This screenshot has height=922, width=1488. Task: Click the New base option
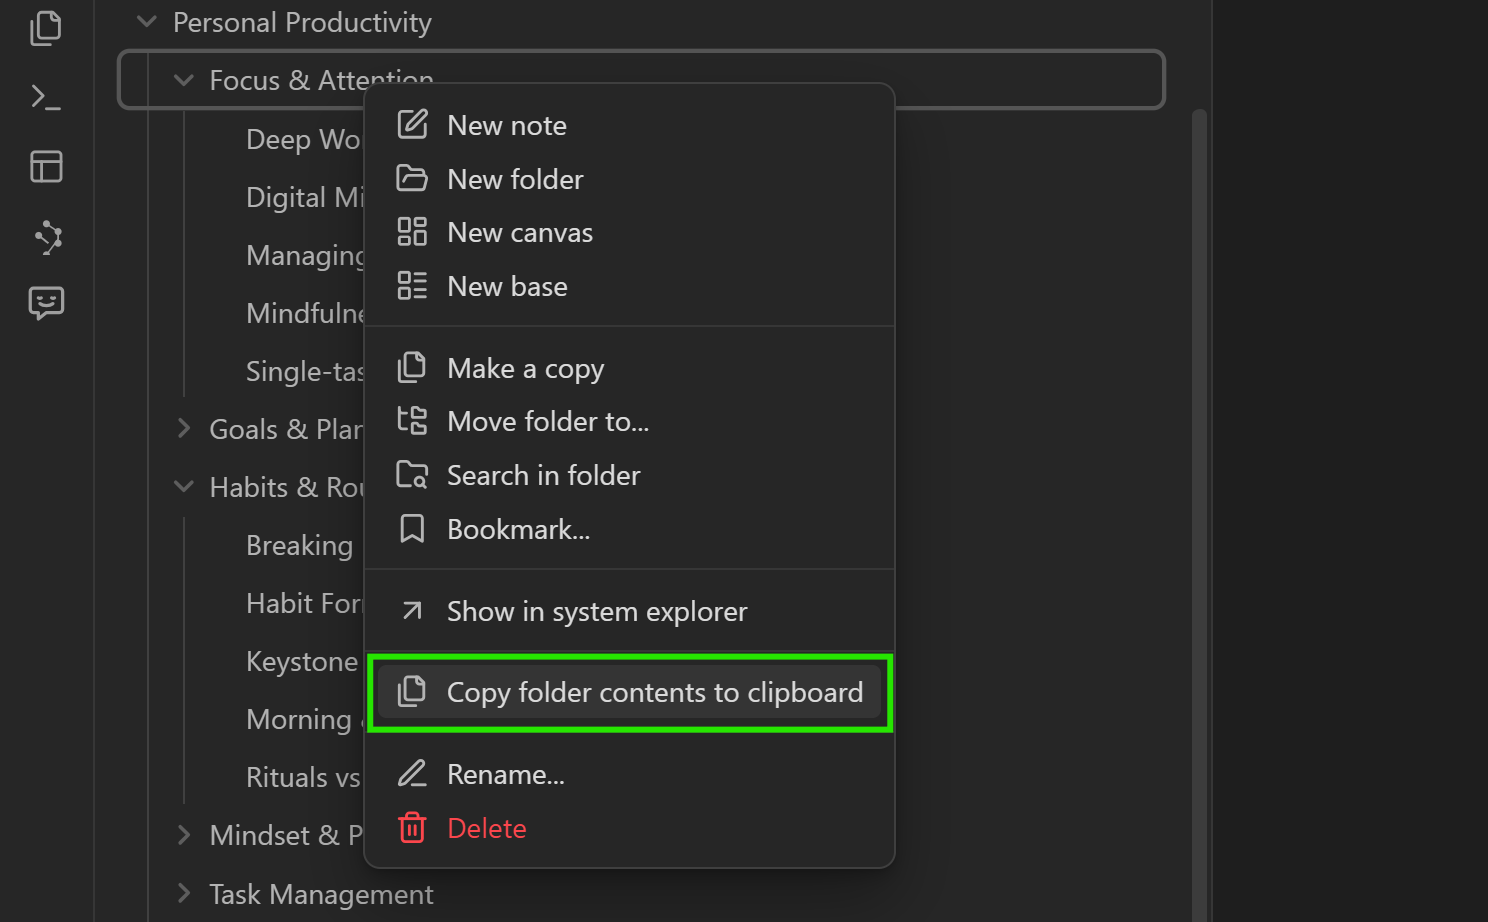tap(507, 286)
